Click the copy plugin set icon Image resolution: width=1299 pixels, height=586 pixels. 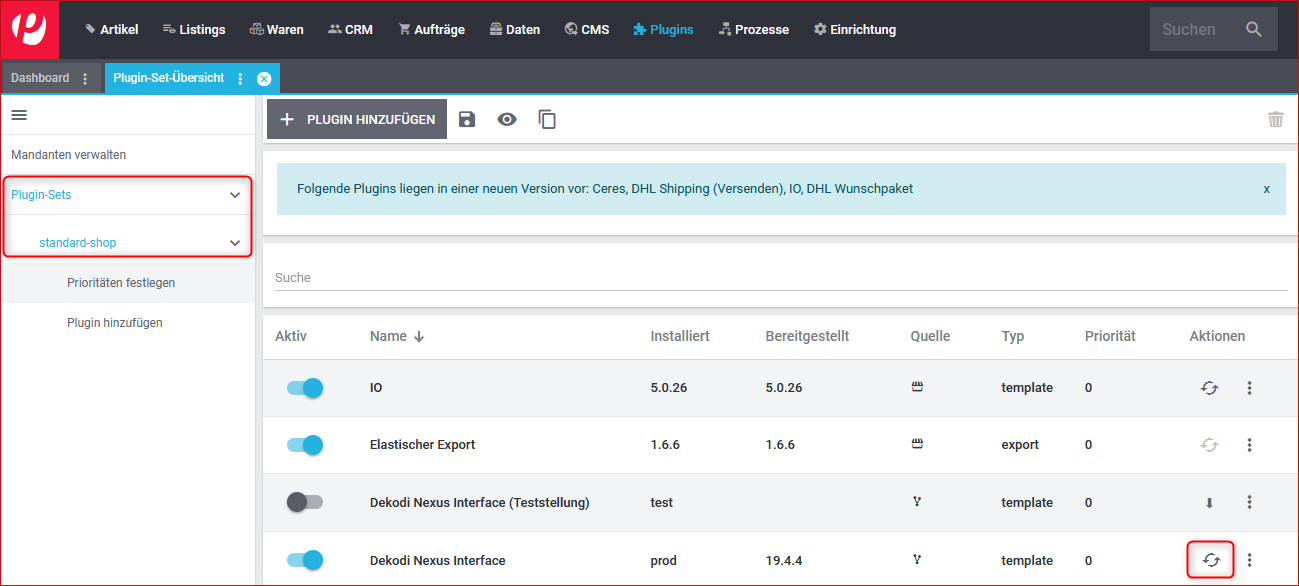(x=547, y=119)
